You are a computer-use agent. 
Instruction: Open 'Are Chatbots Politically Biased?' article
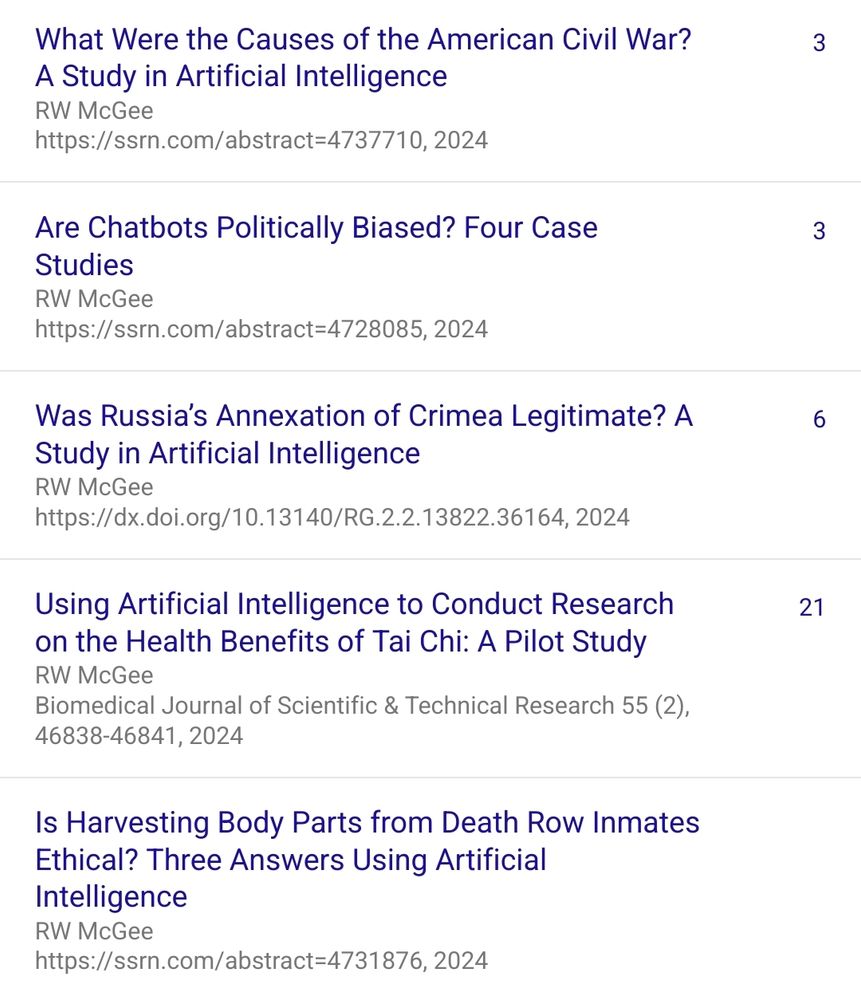coord(316,246)
